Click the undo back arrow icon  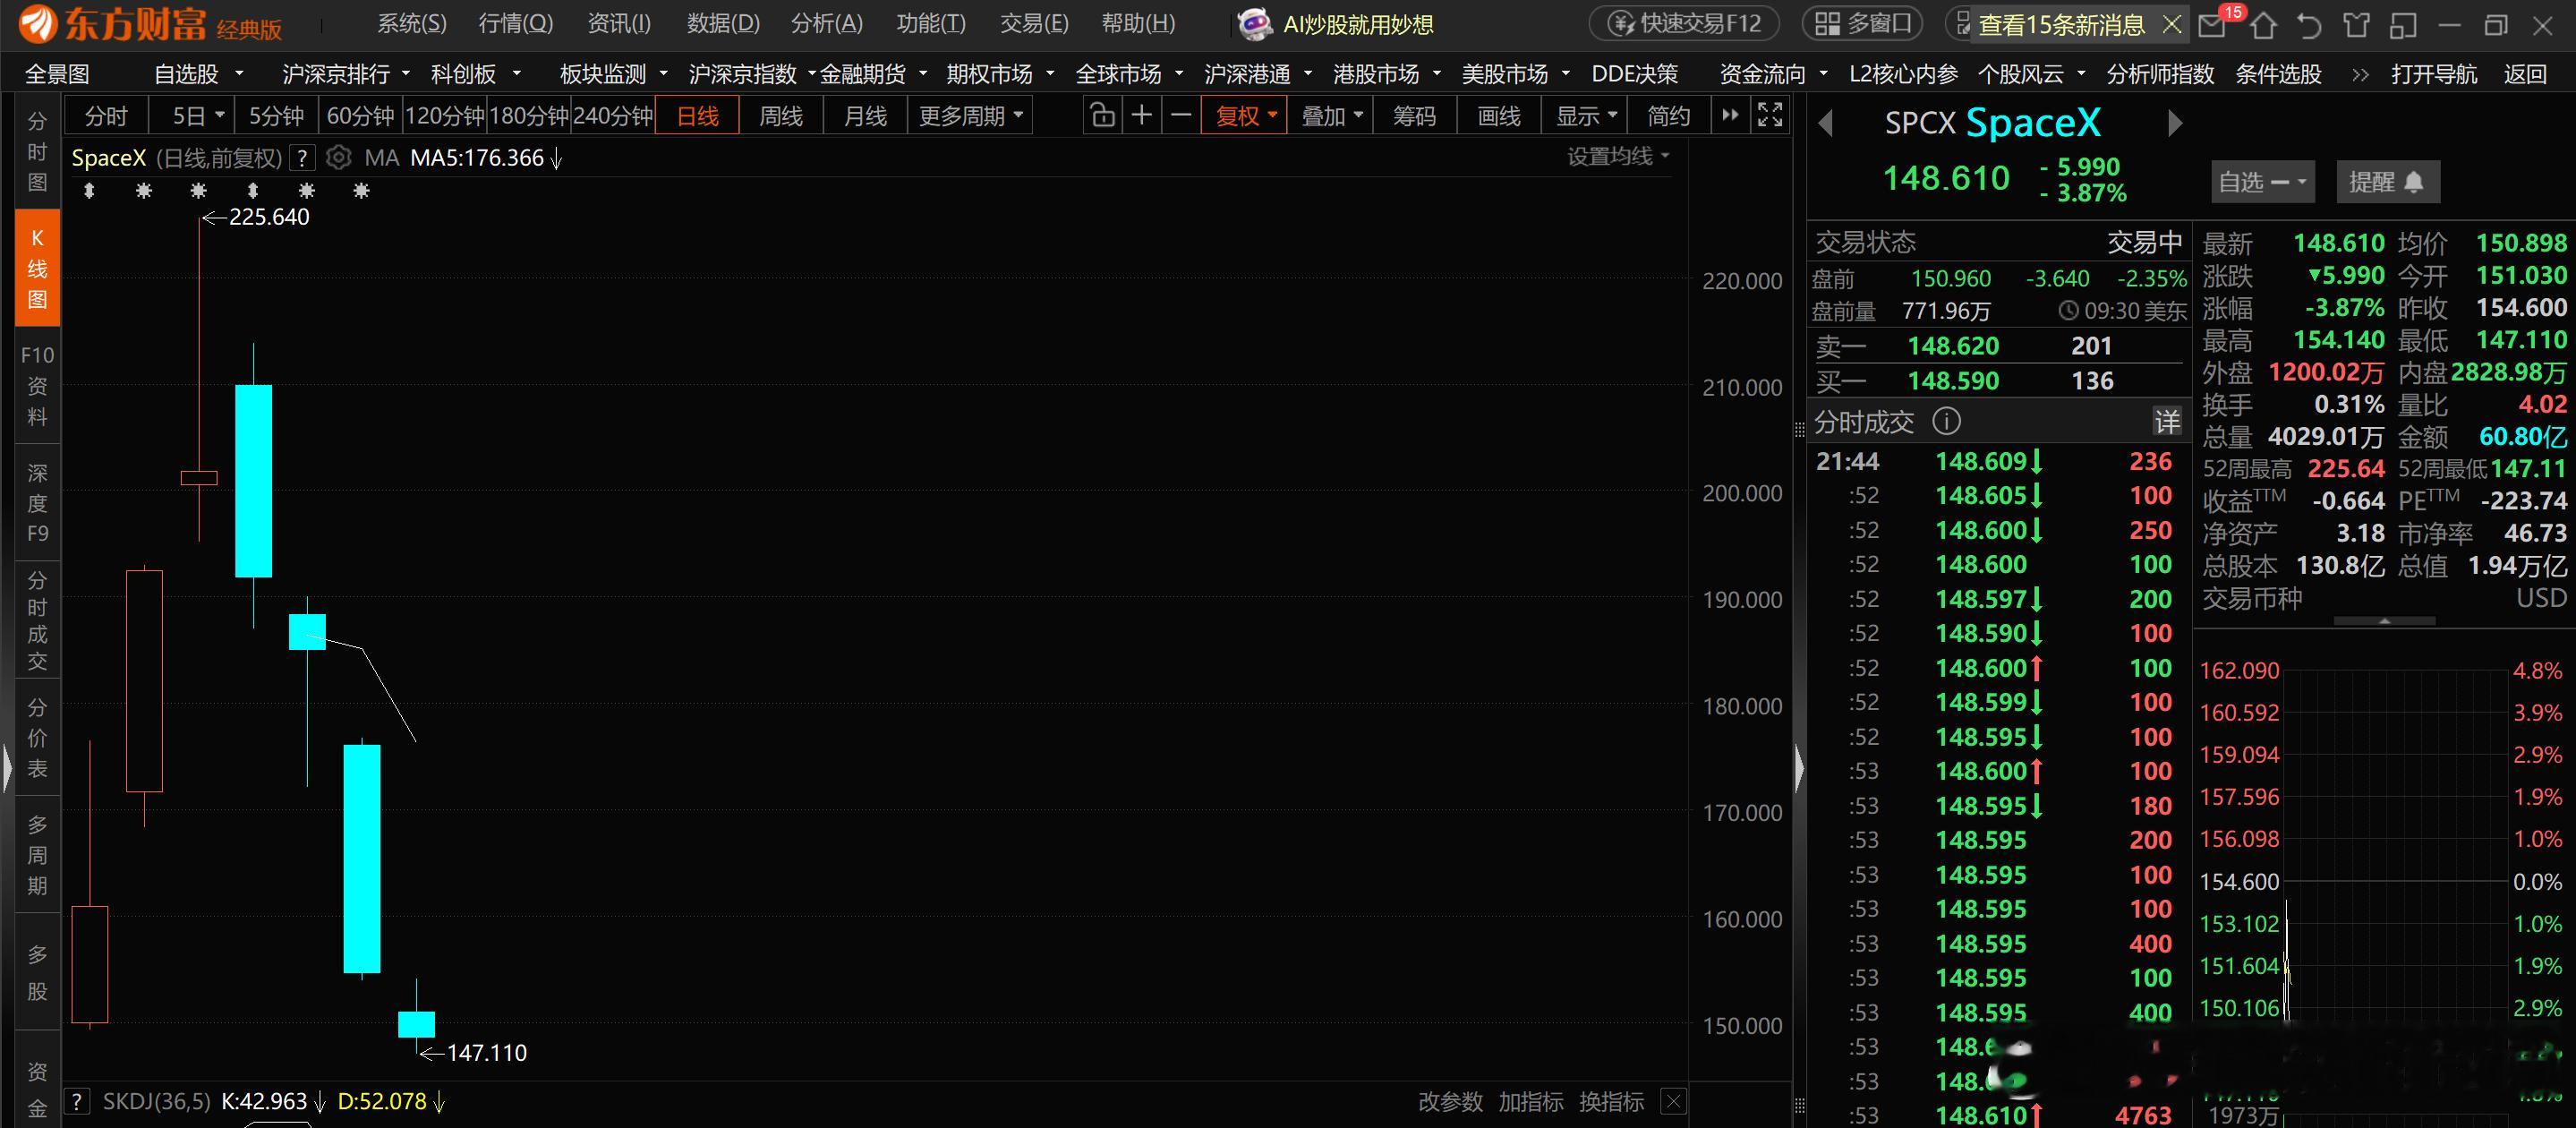point(2309,25)
